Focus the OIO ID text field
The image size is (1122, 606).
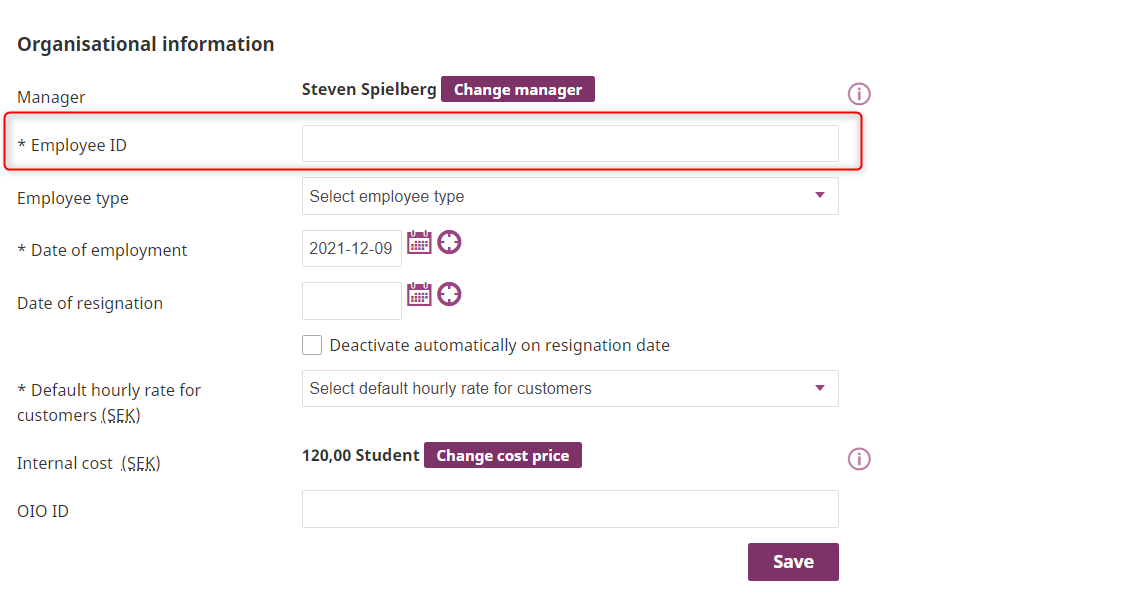pyautogui.click(x=570, y=509)
